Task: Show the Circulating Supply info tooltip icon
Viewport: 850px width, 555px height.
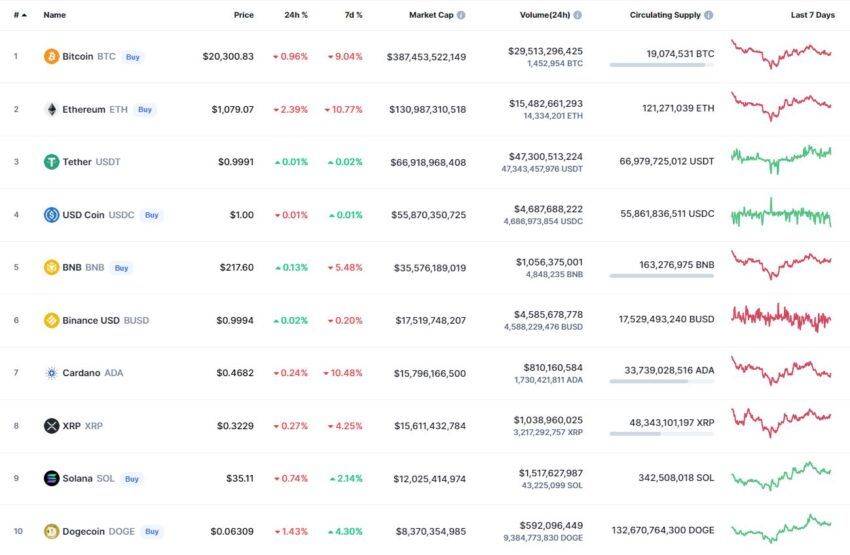Action: point(709,15)
